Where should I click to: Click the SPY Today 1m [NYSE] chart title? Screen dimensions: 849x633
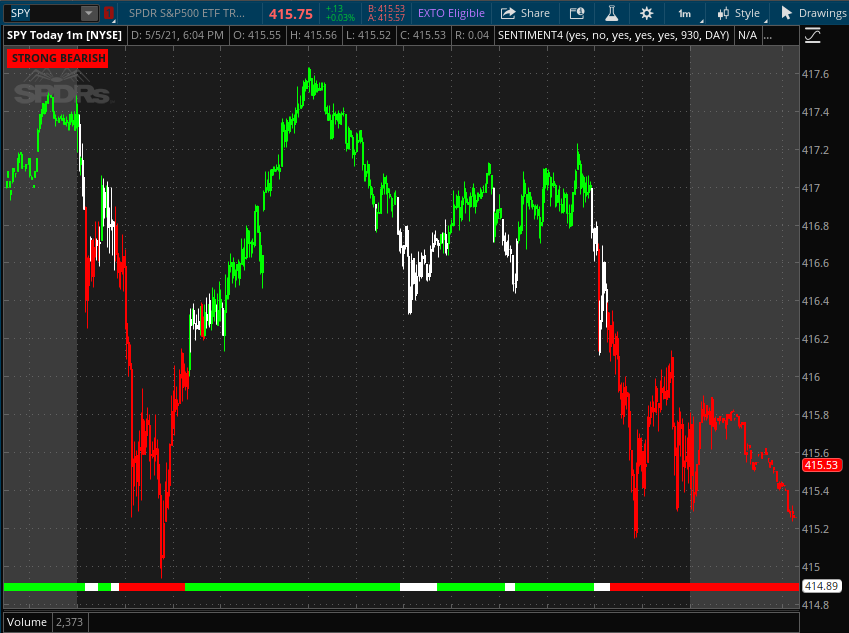coord(64,35)
